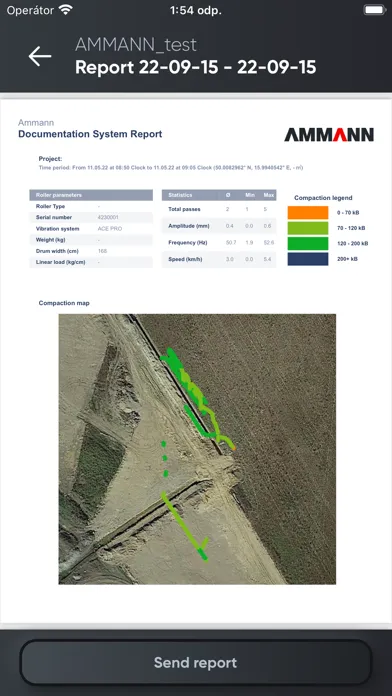Tap the Documentation System Report heading
The height and width of the screenshot is (696, 392).
90,134
